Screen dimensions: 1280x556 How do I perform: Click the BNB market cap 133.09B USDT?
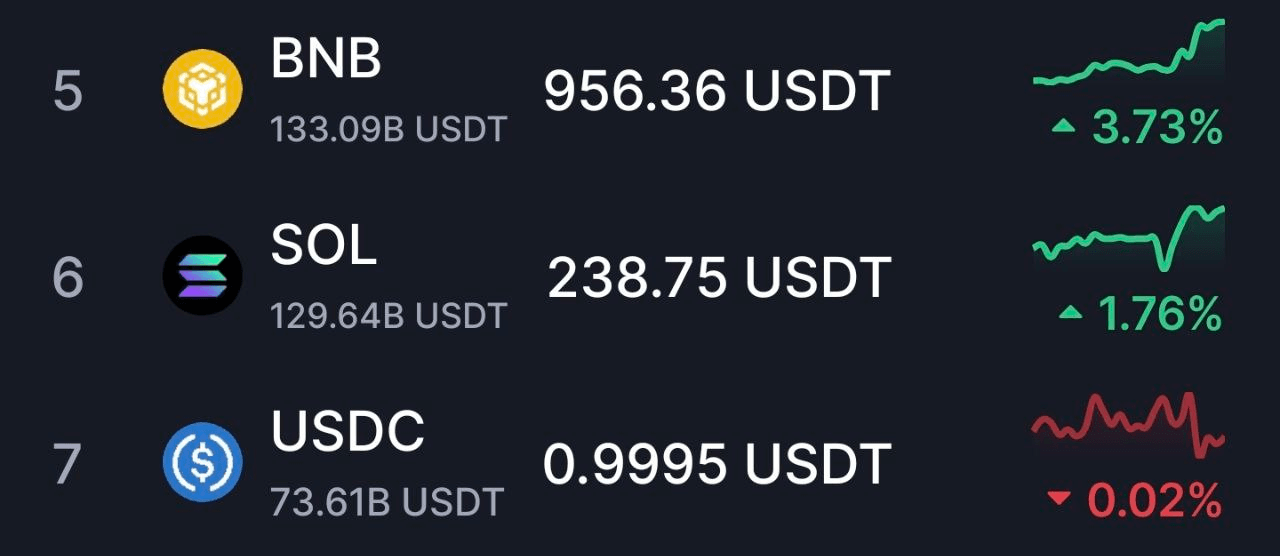click(388, 129)
